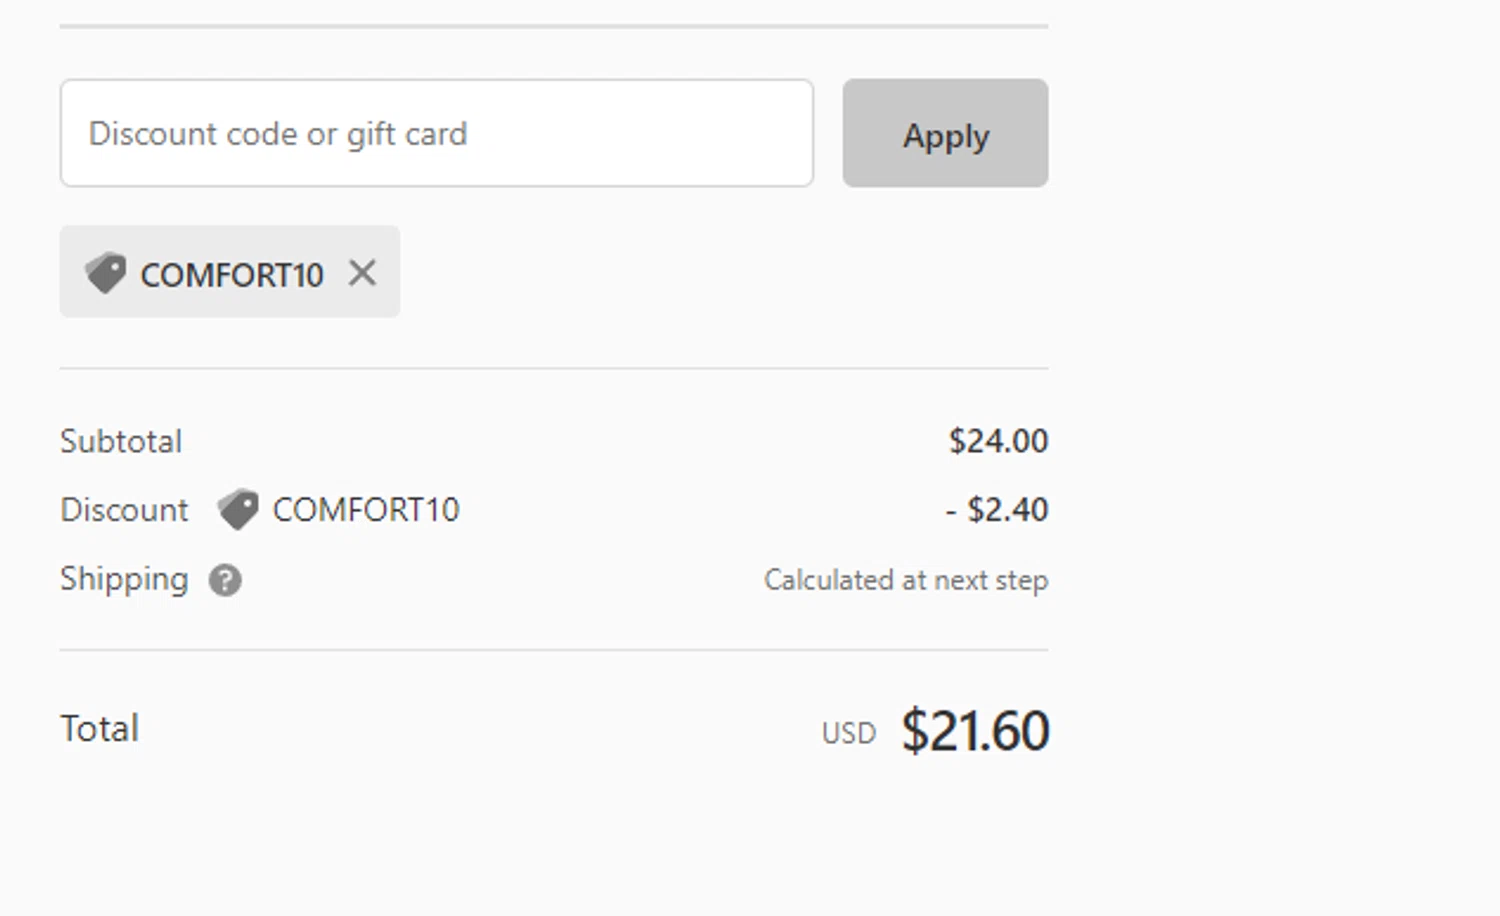The height and width of the screenshot is (916, 1500).
Task: Click the COMFORT10 text in the applied chip
Action: 232,275
